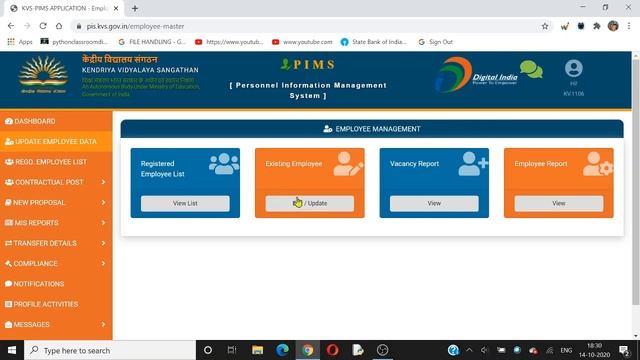
Task: Open the Apps bookmark shortcut
Action: pyautogui.click(x=20, y=42)
